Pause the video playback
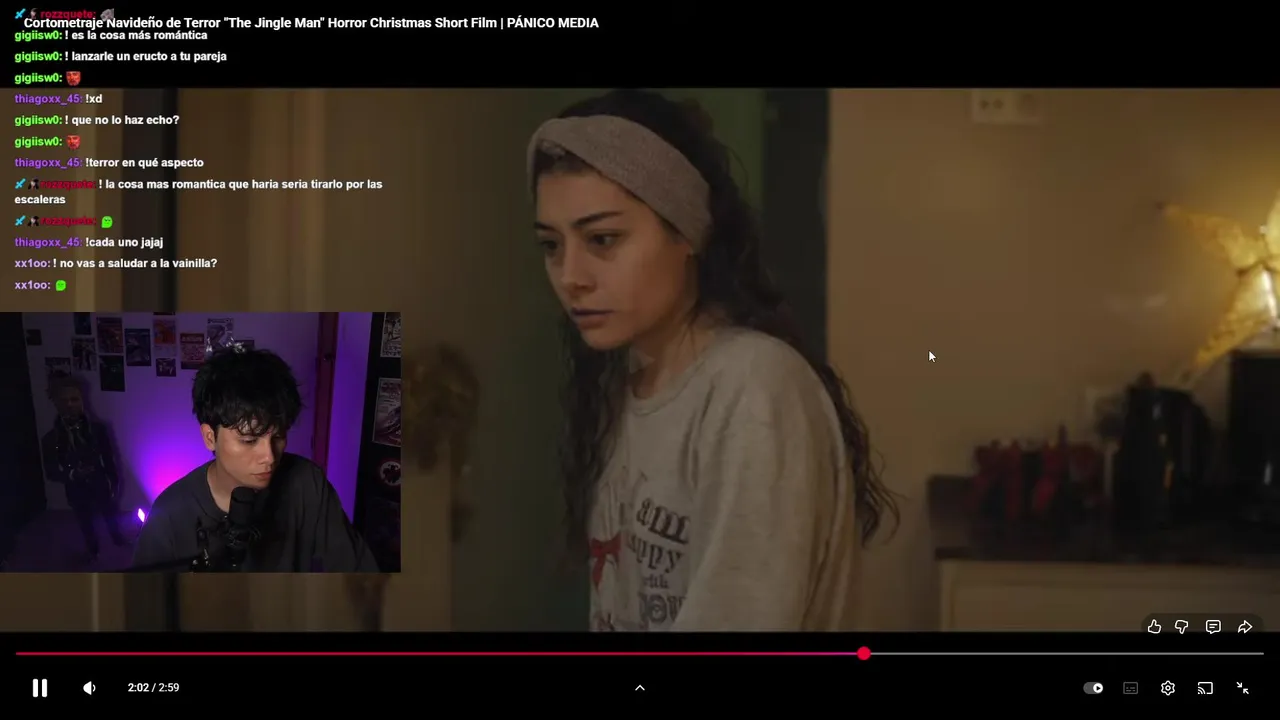 tap(40, 688)
